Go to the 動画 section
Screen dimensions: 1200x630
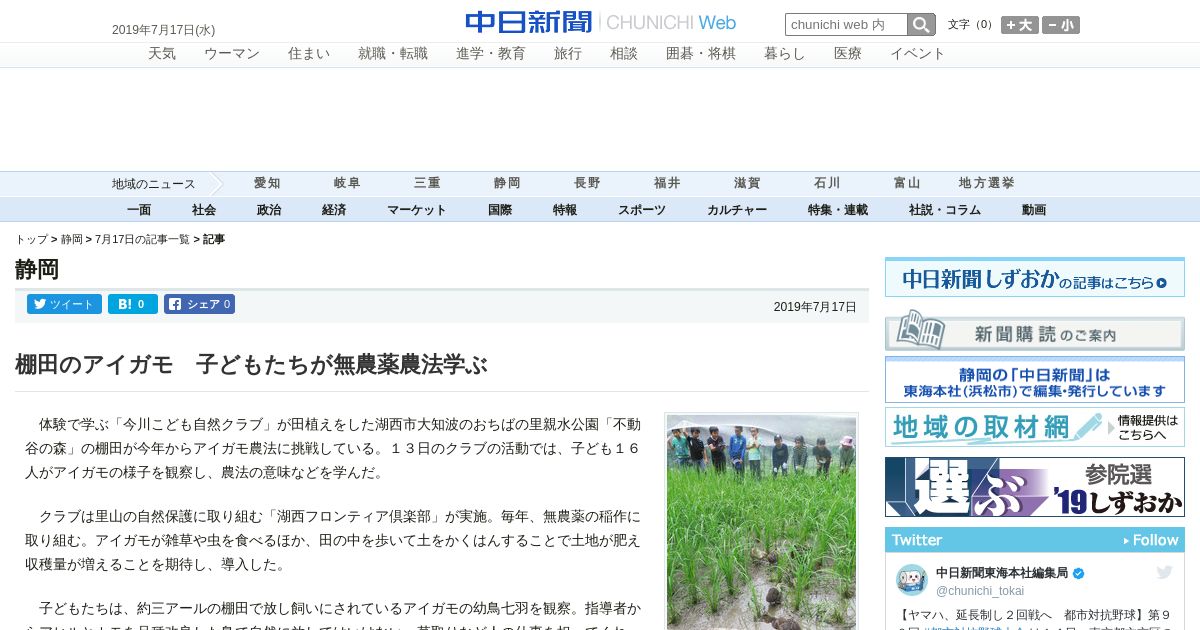(x=1034, y=210)
